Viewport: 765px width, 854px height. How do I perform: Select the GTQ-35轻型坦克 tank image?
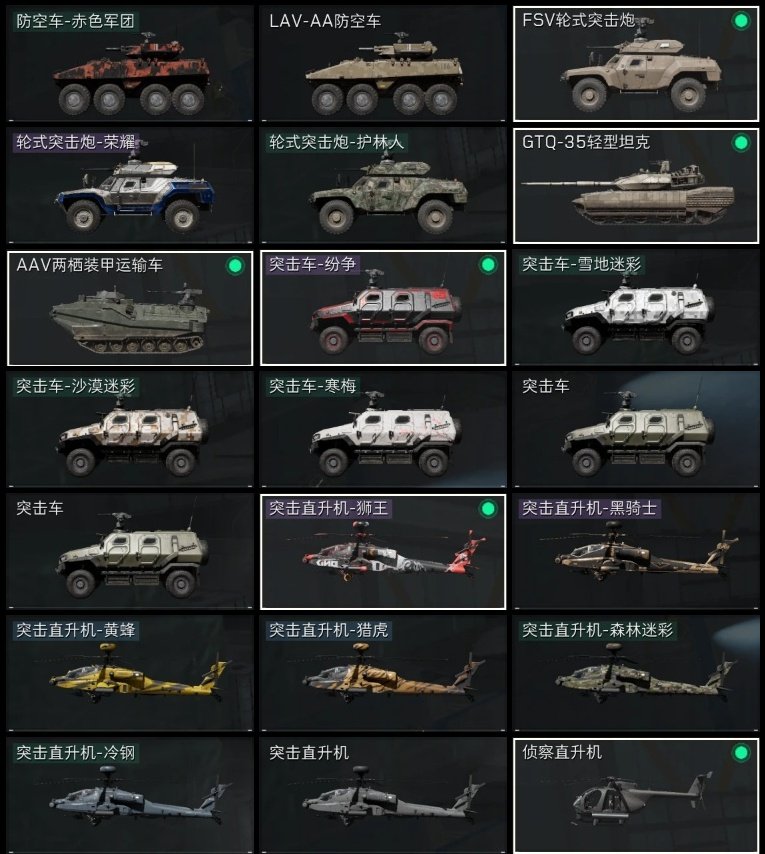tap(627, 192)
